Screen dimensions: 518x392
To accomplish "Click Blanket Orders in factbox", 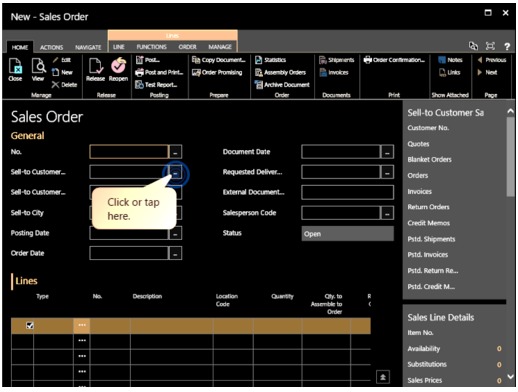I will (x=429, y=160).
